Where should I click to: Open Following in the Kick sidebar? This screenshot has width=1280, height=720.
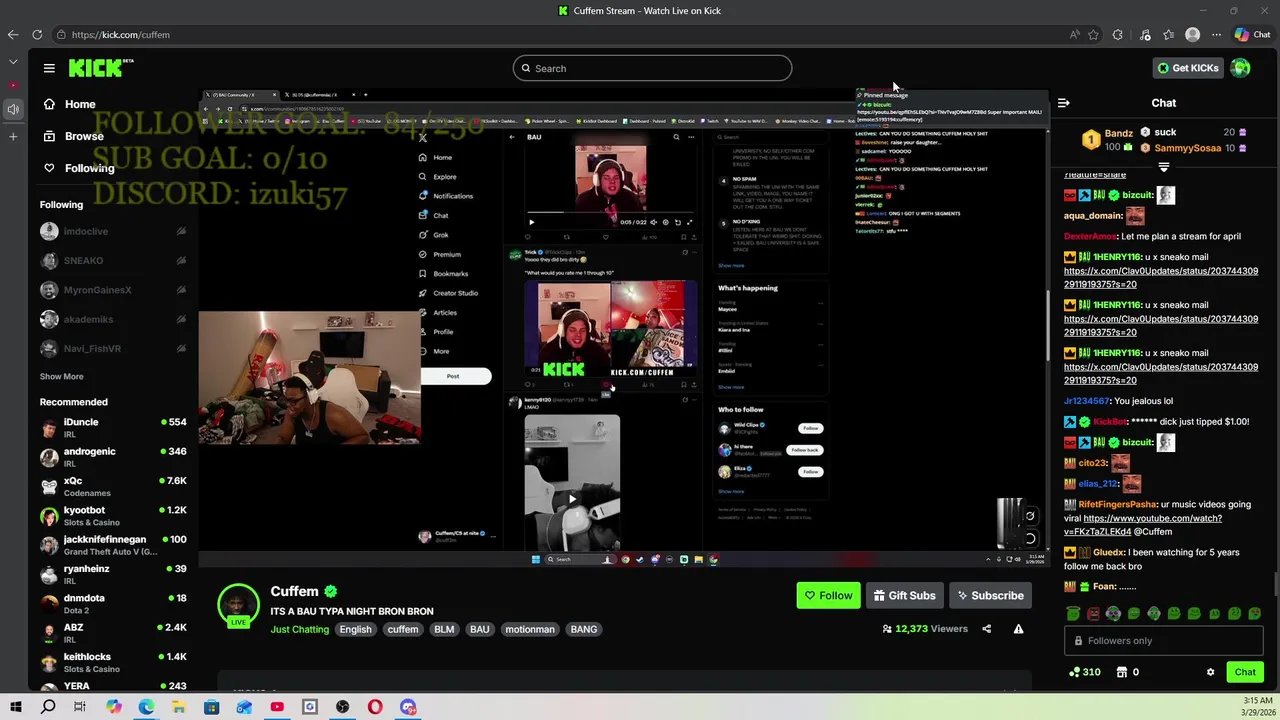(x=78, y=168)
